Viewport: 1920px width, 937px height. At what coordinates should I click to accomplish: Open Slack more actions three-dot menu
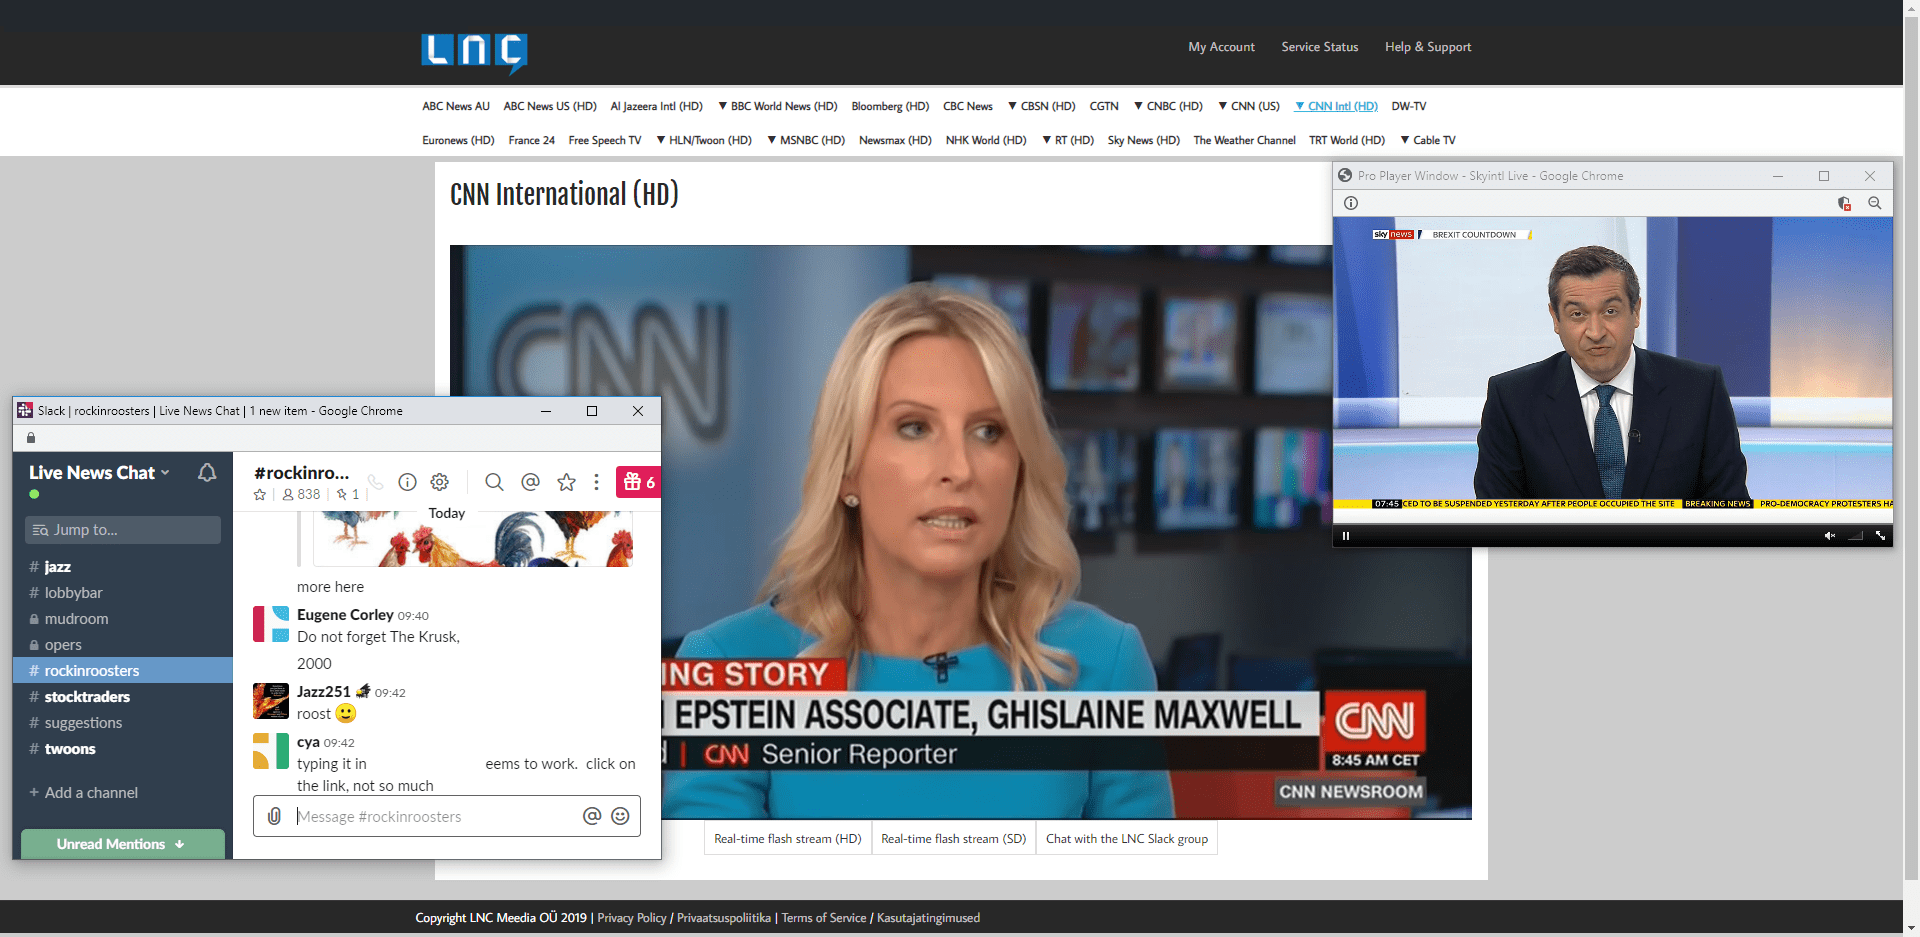tap(596, 482)
